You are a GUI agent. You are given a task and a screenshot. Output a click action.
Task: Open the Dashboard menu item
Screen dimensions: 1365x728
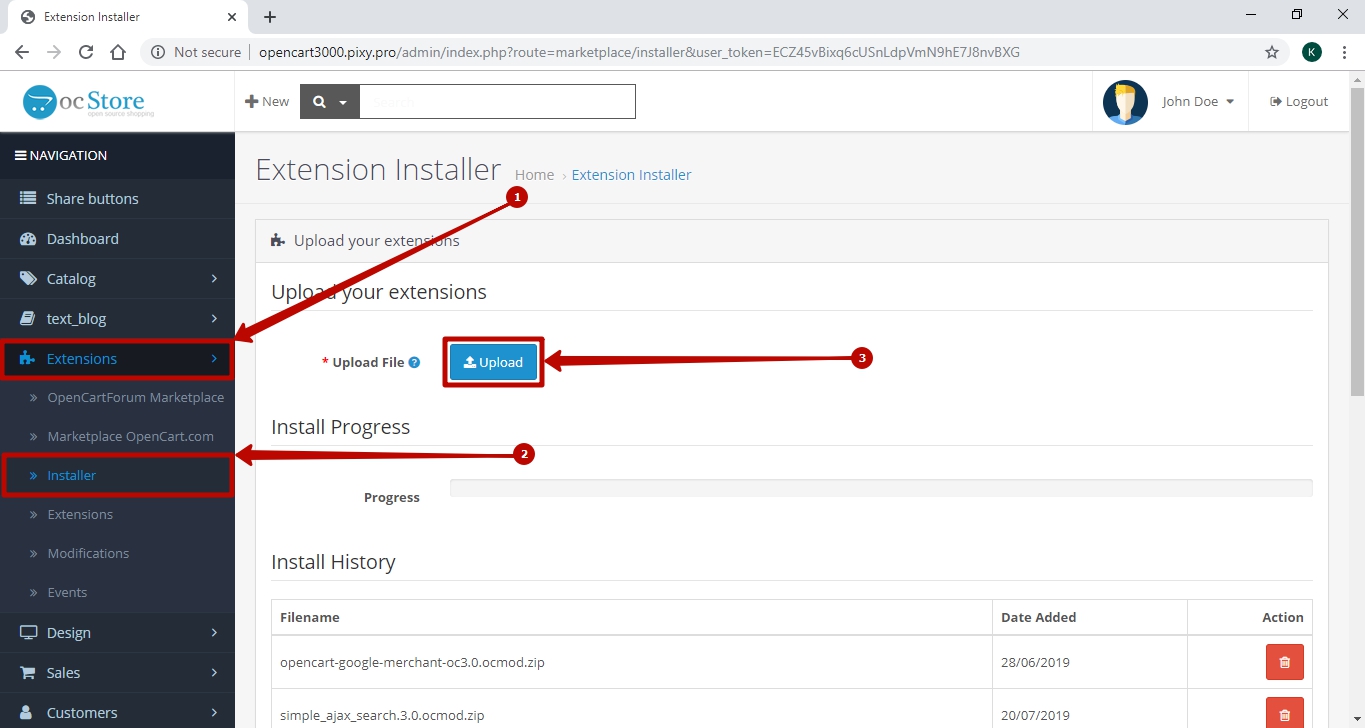tap(82, 239)
